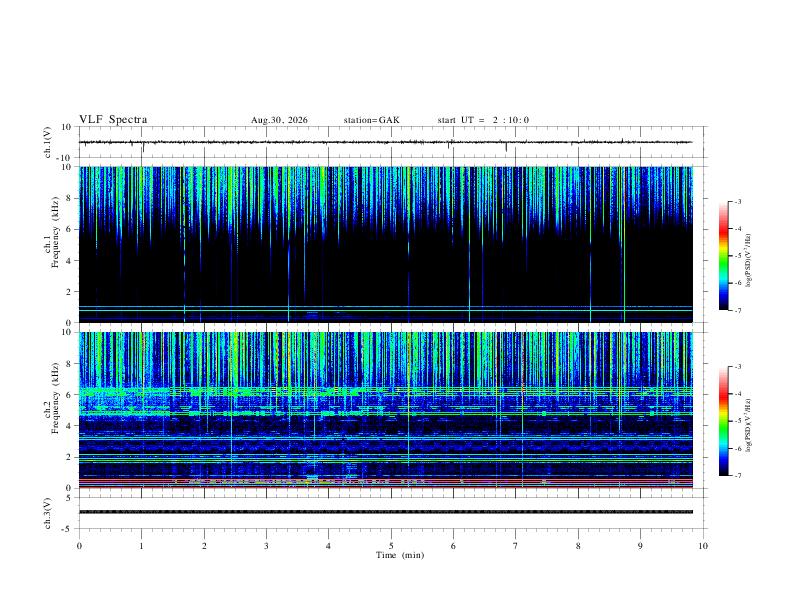Click the -3 label on ch.1 colorbar

click(x=737, y=201)
